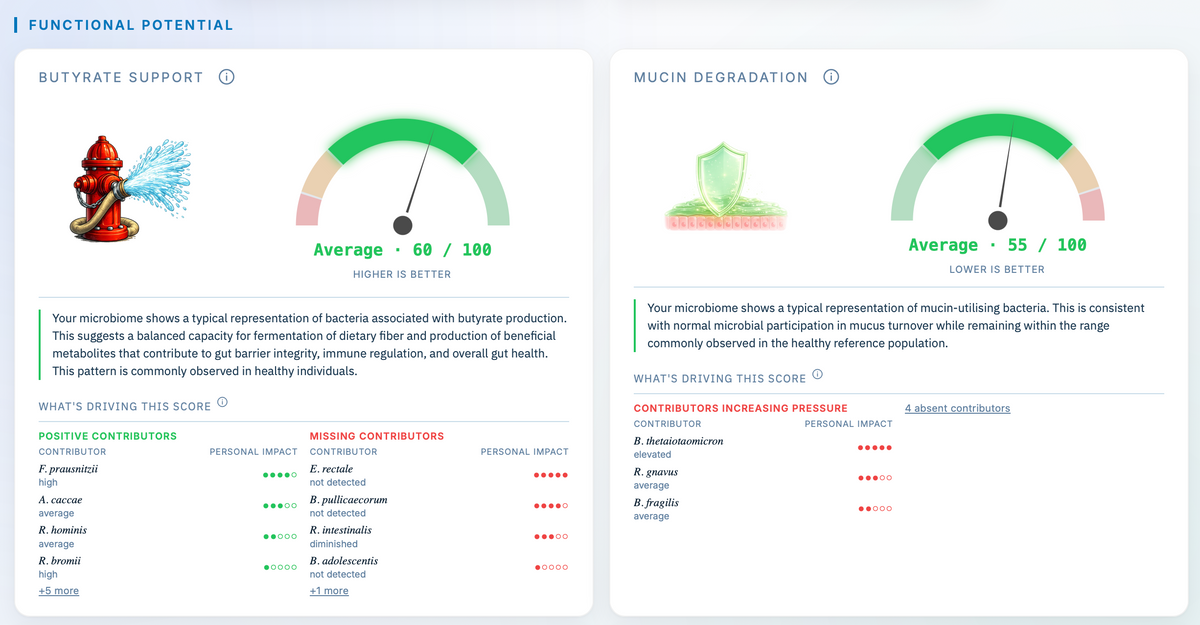
Task: Expand '+5 more' positive contributors
Action: 59,591
